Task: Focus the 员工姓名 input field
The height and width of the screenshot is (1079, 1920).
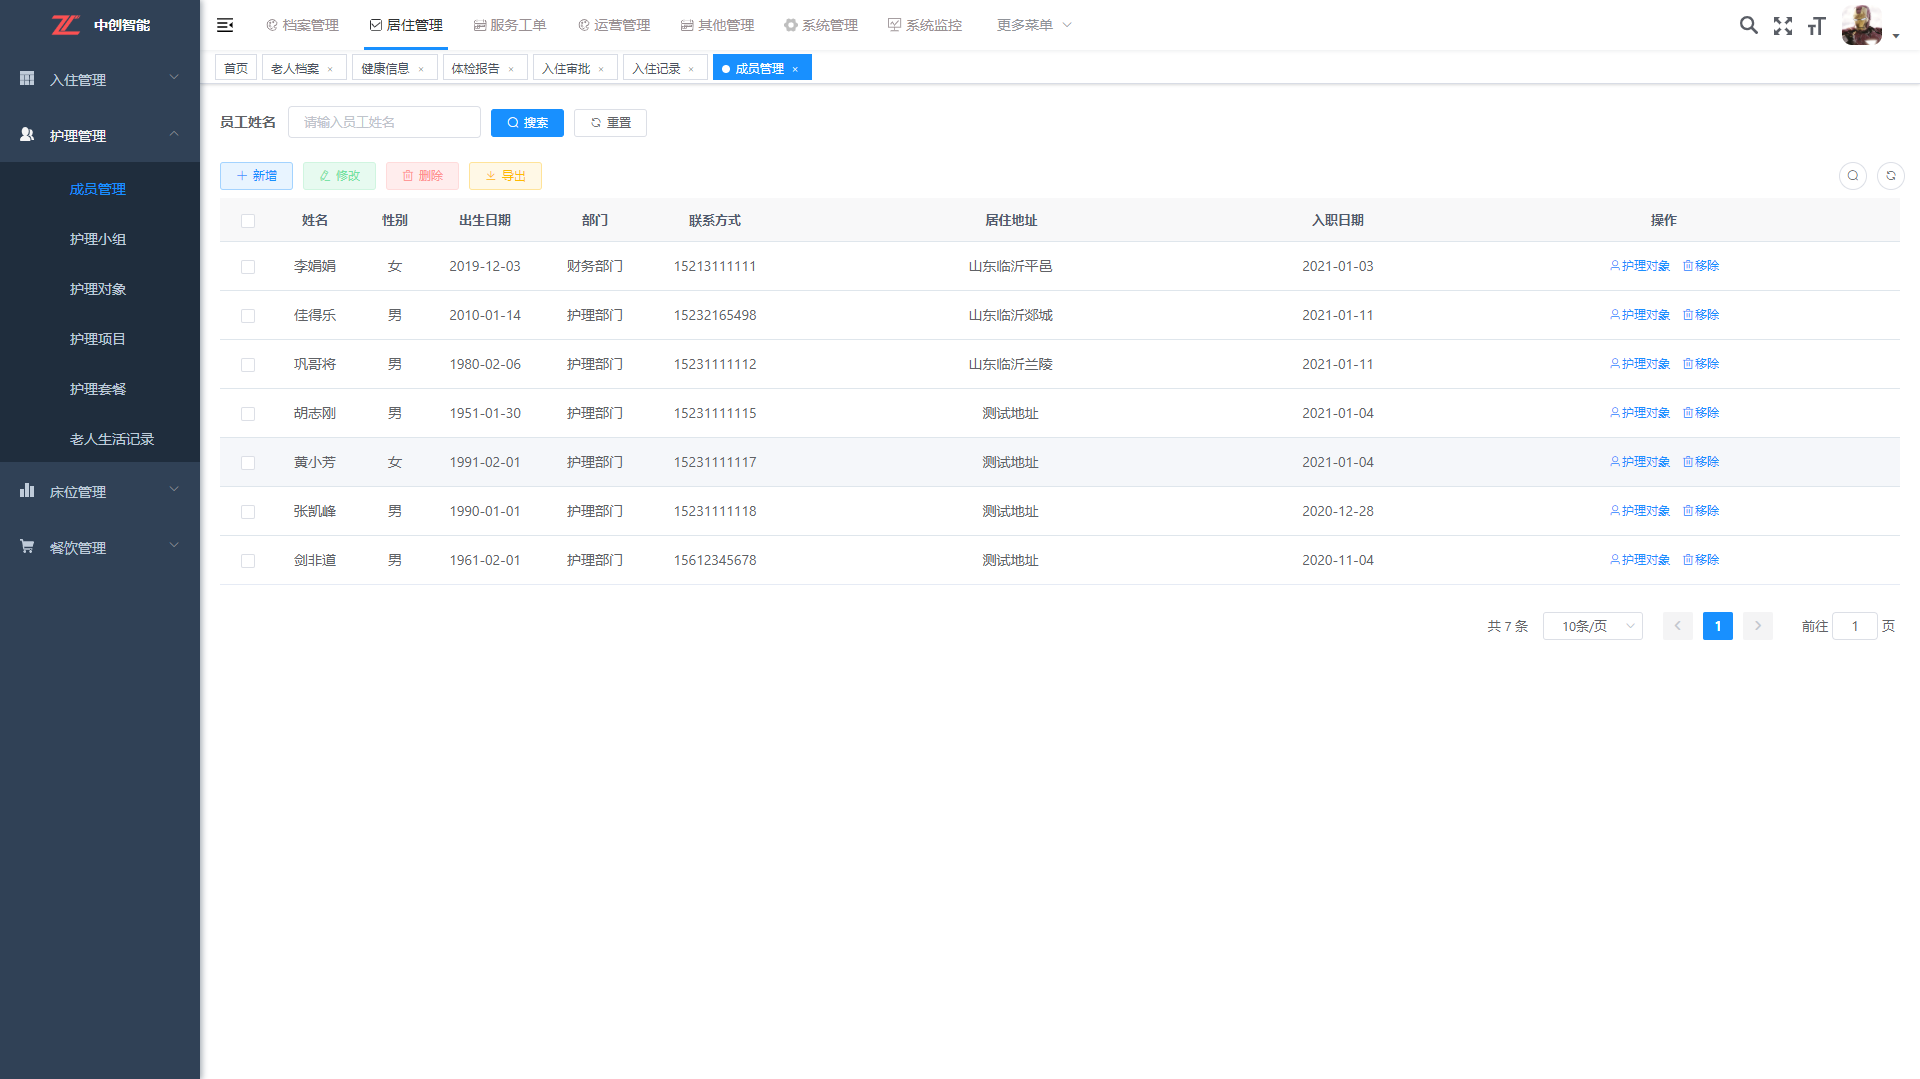Action: point(384,122)
